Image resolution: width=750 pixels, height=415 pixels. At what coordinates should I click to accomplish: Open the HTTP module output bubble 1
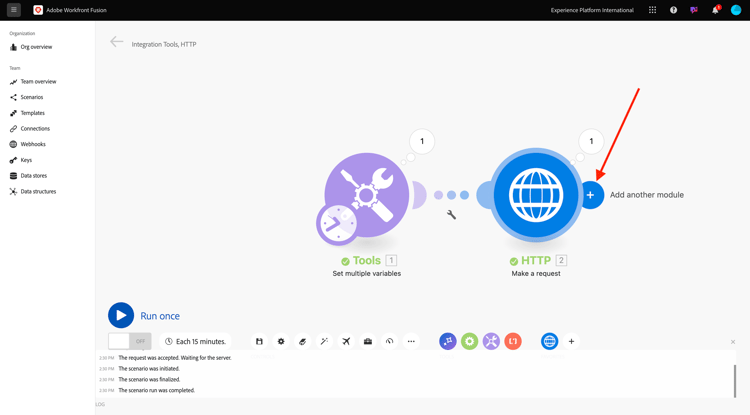(x=591, y=141)
